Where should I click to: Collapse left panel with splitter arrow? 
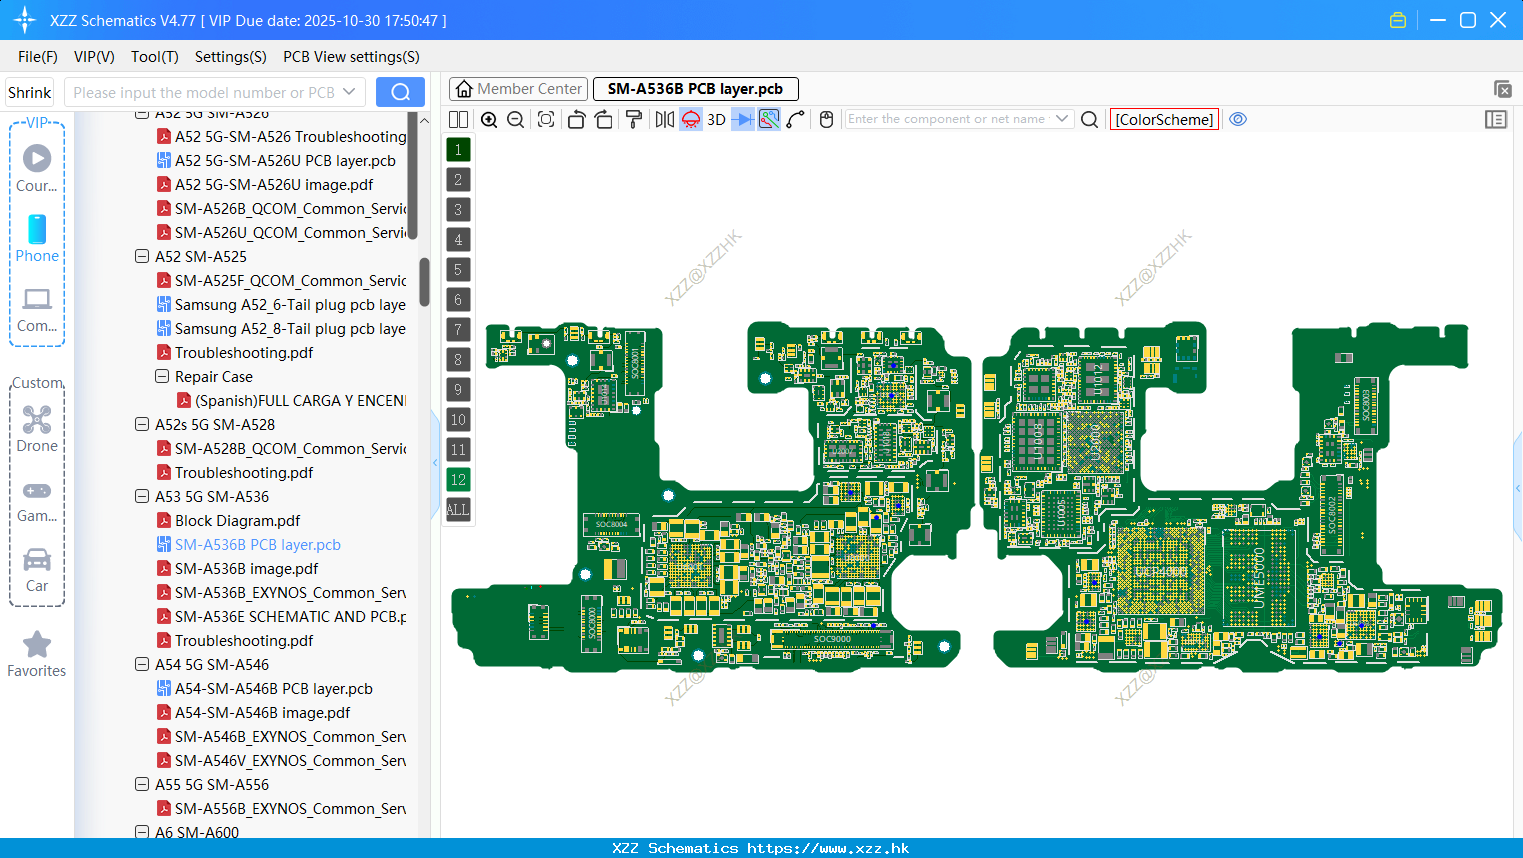coord(435,462)
